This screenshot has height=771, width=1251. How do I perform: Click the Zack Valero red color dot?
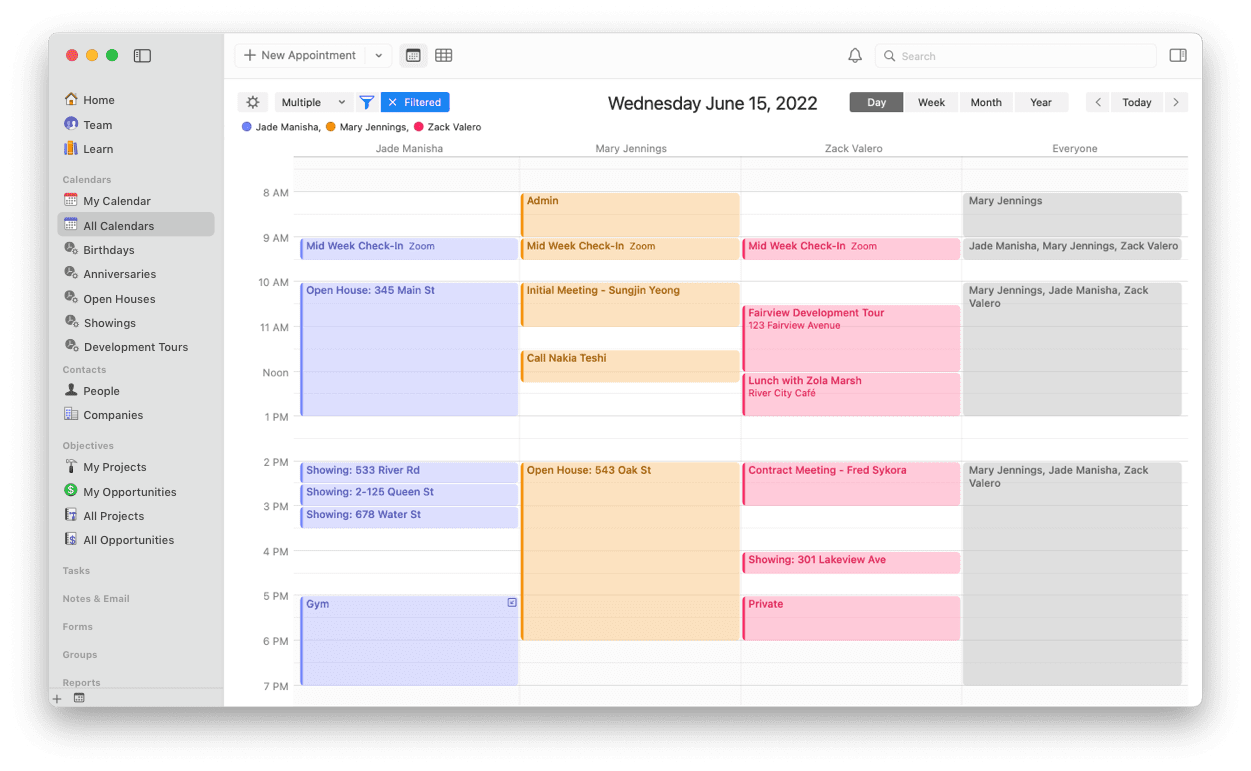(x=419, y=127)
